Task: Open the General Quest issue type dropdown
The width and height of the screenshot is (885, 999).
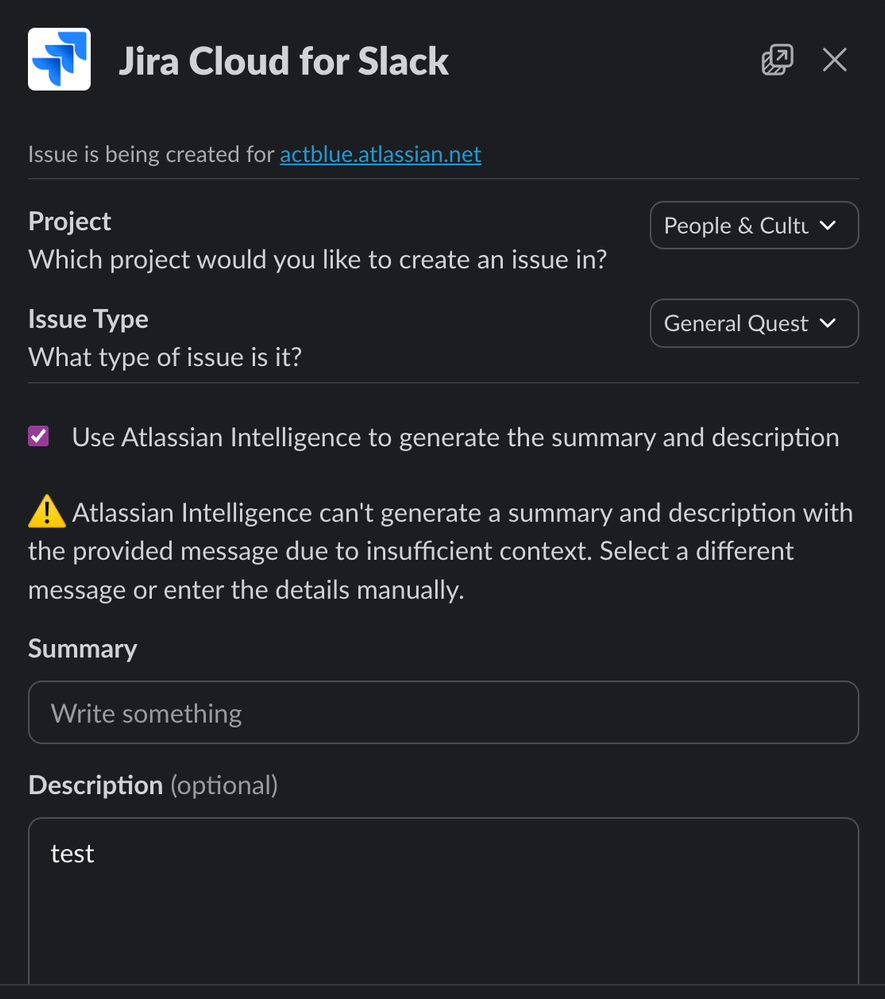Action: pyautogui.click(x=754, y=323)
